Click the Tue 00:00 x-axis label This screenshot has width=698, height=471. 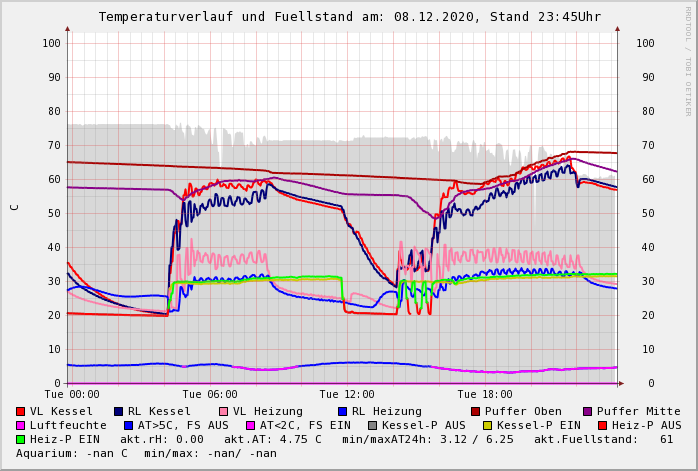coord(72,394)
